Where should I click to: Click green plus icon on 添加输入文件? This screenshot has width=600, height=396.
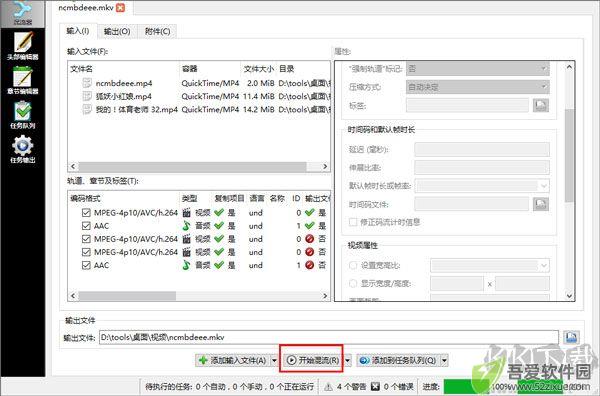point(203,360)
